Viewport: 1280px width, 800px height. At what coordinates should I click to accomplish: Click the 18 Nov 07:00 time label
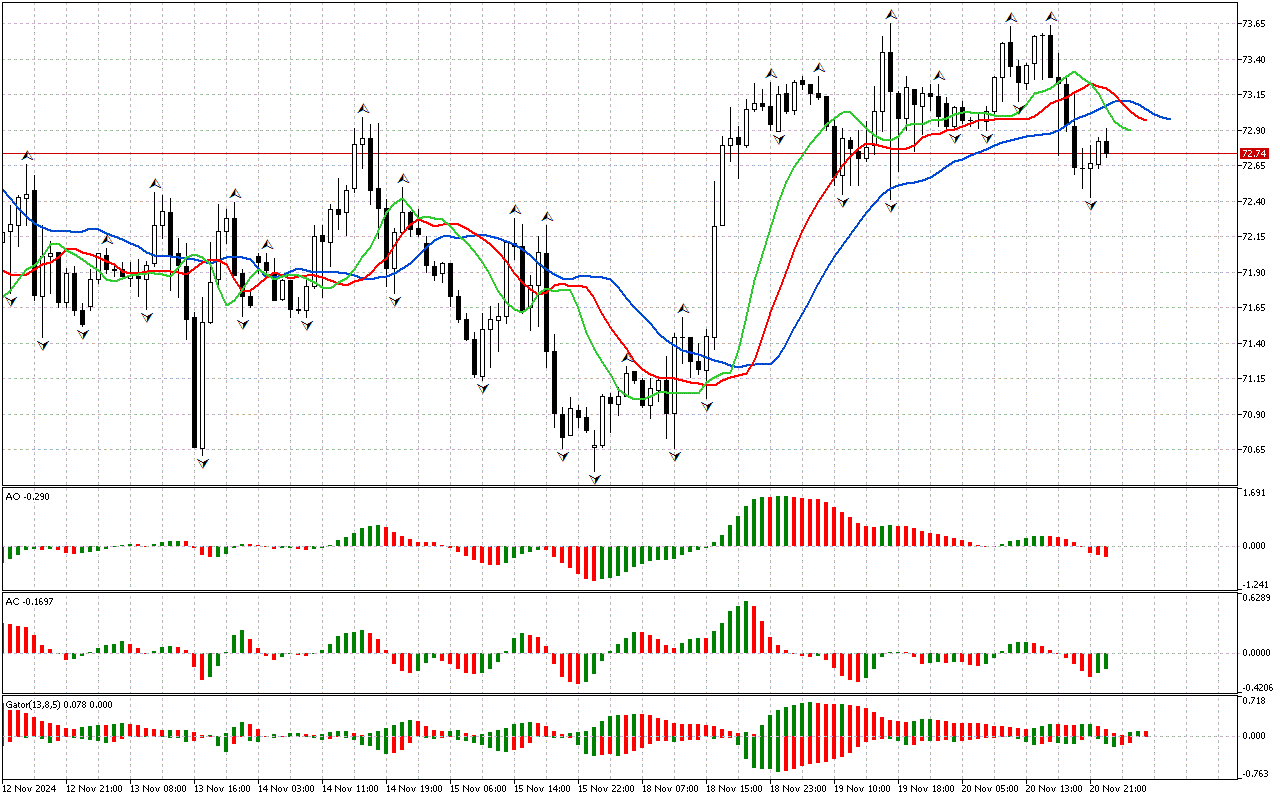click(x=670, y=789)
